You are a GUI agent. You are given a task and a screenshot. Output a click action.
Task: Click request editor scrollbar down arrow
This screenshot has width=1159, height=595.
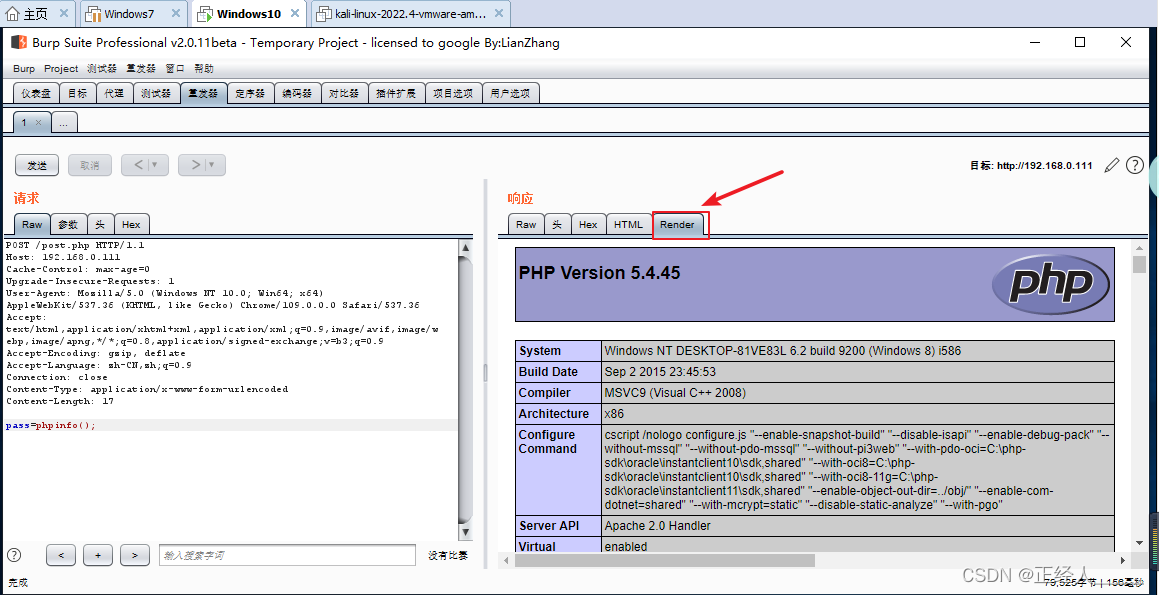[466, 531]
